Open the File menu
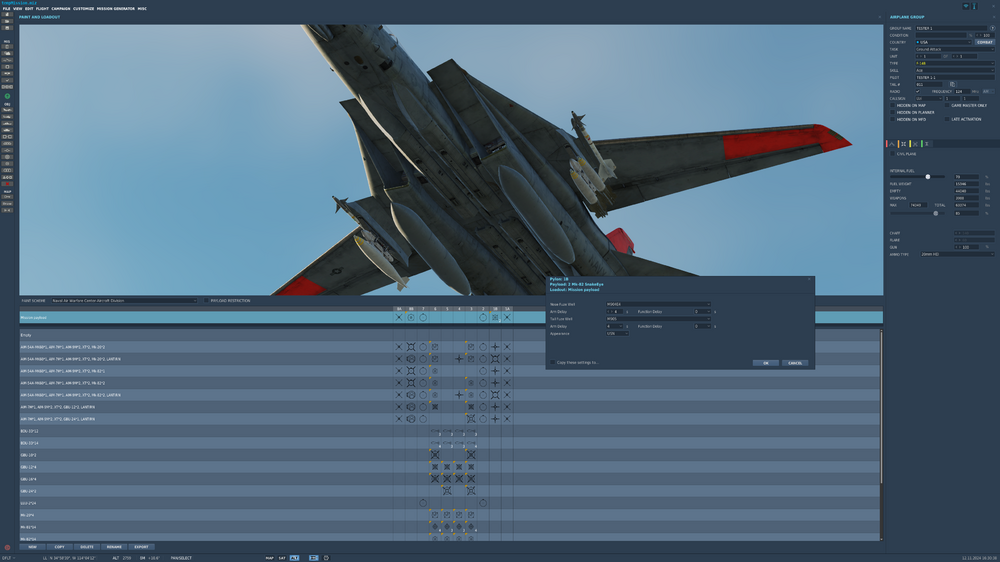This screenshot has width=1000, height=562. point(6,9)
